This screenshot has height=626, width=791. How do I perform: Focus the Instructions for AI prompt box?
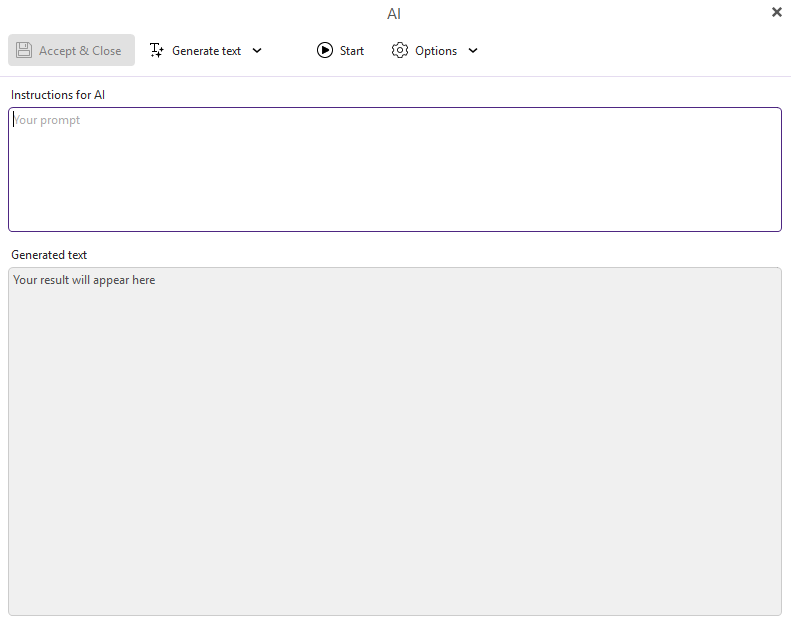coord(394,168)
